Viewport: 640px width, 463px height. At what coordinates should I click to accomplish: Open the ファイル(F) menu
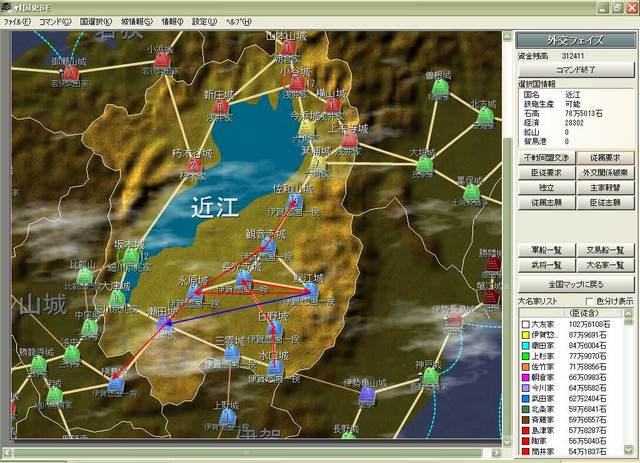[x=17, y=22]
